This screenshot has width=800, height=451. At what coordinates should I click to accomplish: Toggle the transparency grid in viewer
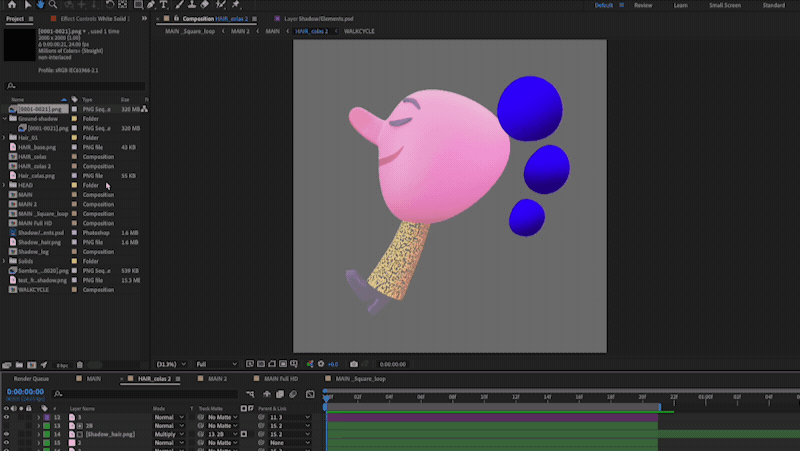pos(261,364)
